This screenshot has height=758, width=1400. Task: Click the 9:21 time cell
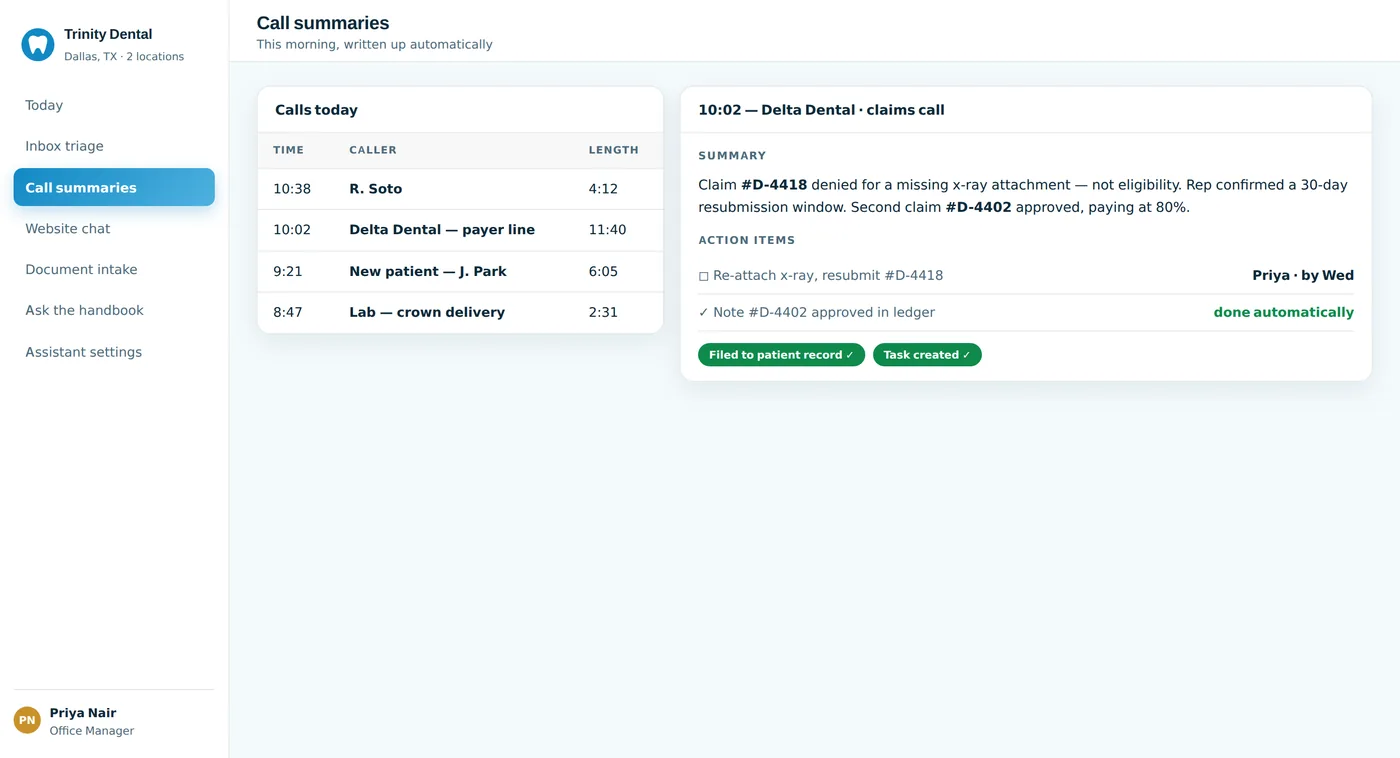click(288, 271)
